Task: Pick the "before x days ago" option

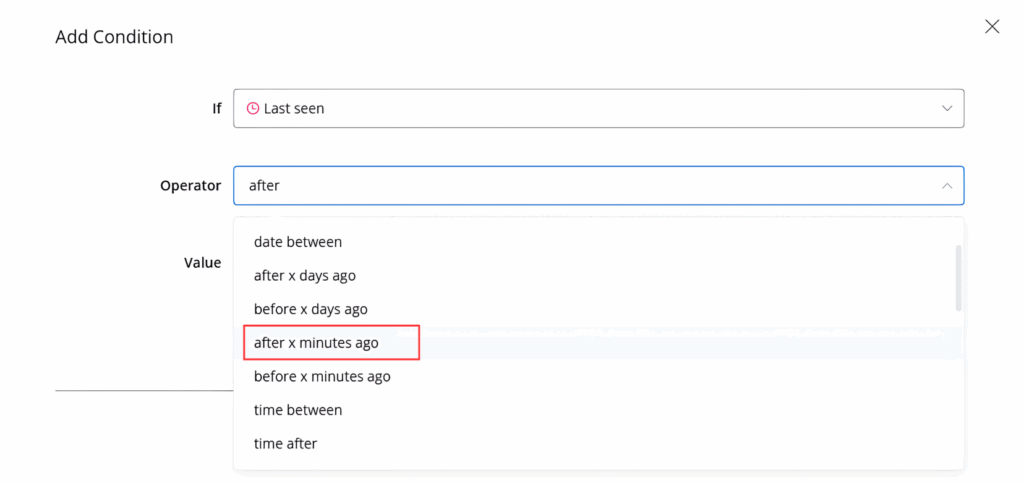Action: pos(310,309)
